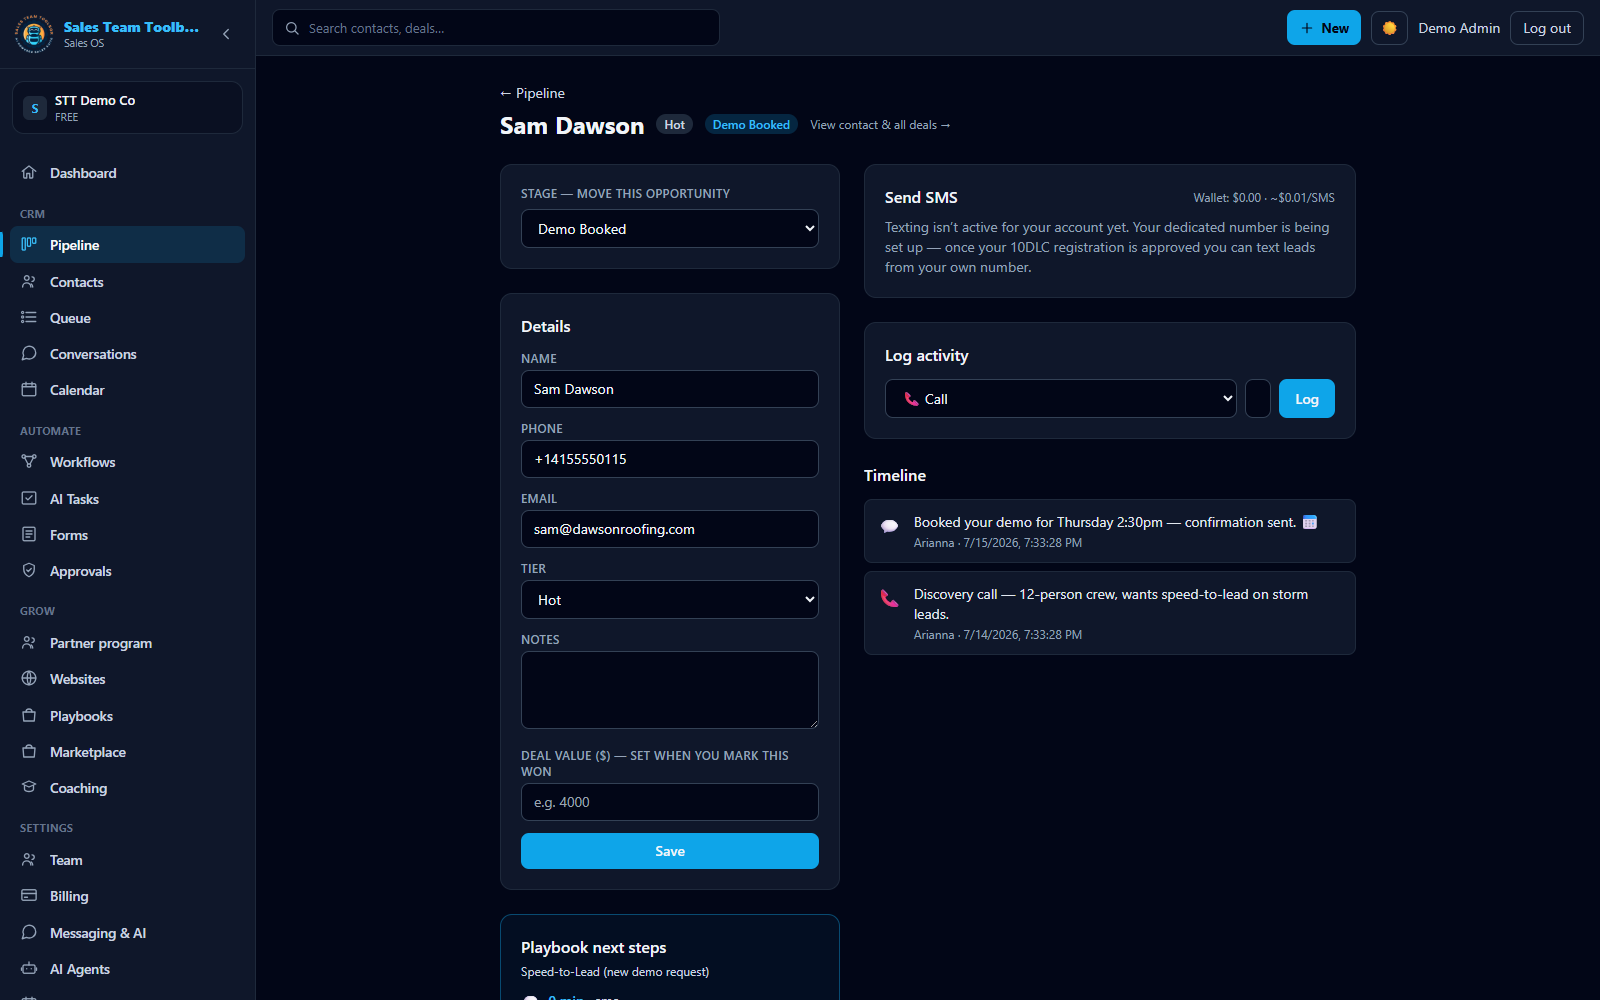Click the Messaging & AI bubble icon
This screenshot has width=1600, height=1000.
(x=29, y=932)
